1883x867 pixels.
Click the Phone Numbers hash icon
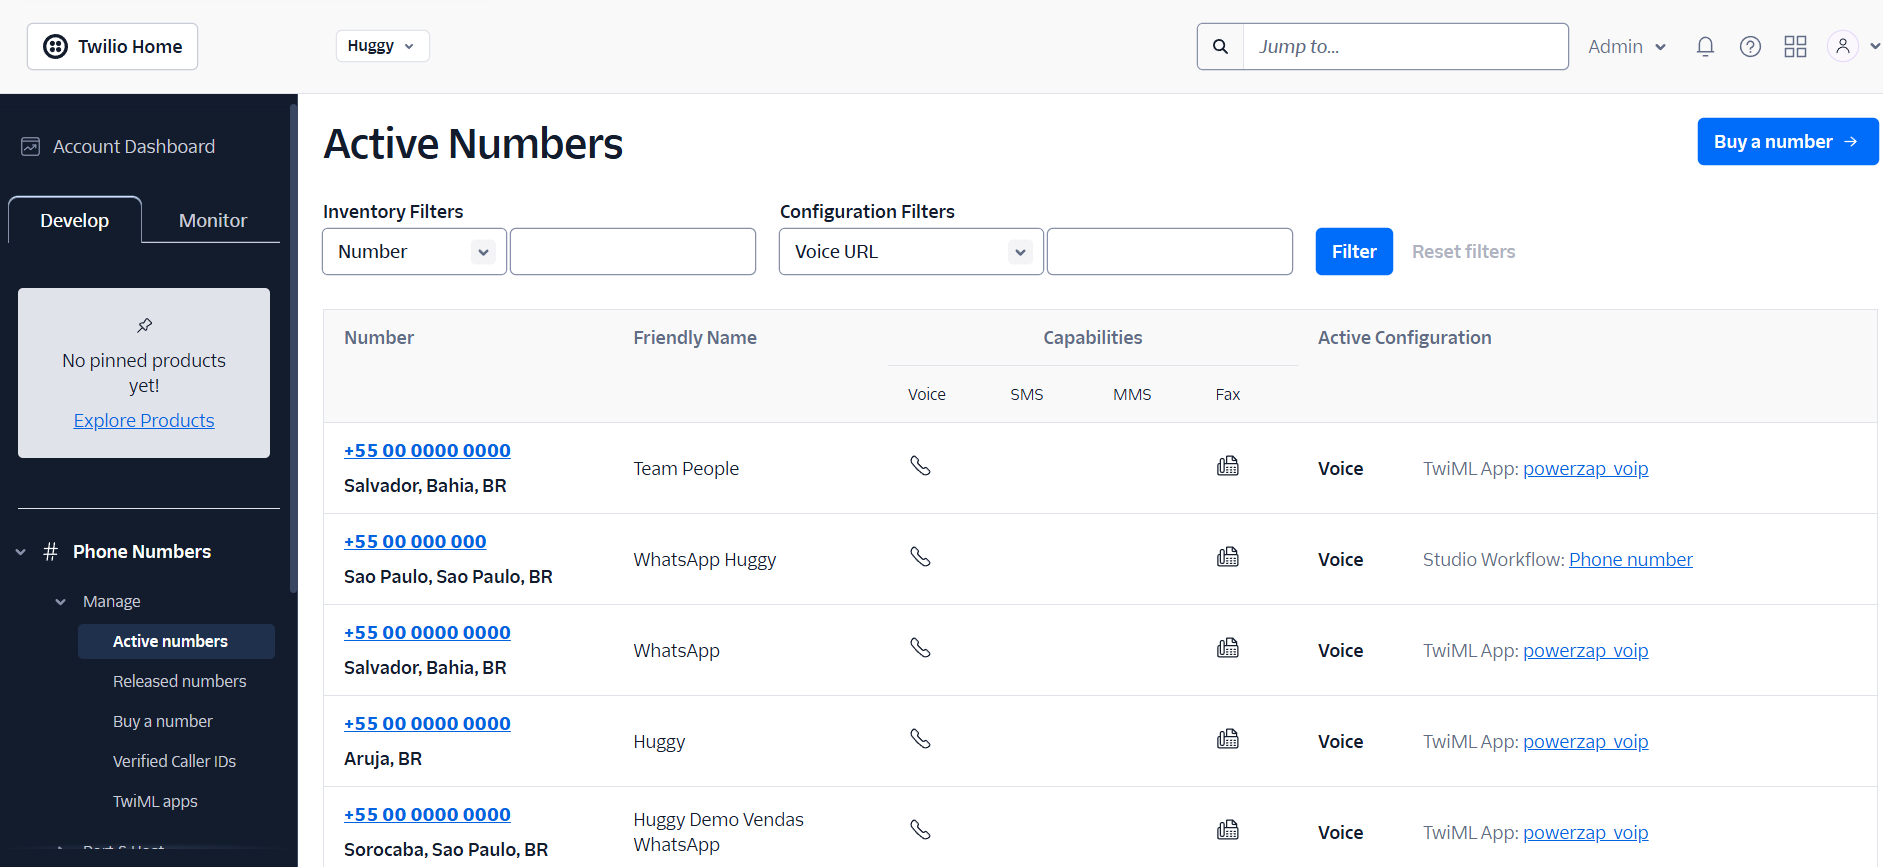(x=51, y=552)
